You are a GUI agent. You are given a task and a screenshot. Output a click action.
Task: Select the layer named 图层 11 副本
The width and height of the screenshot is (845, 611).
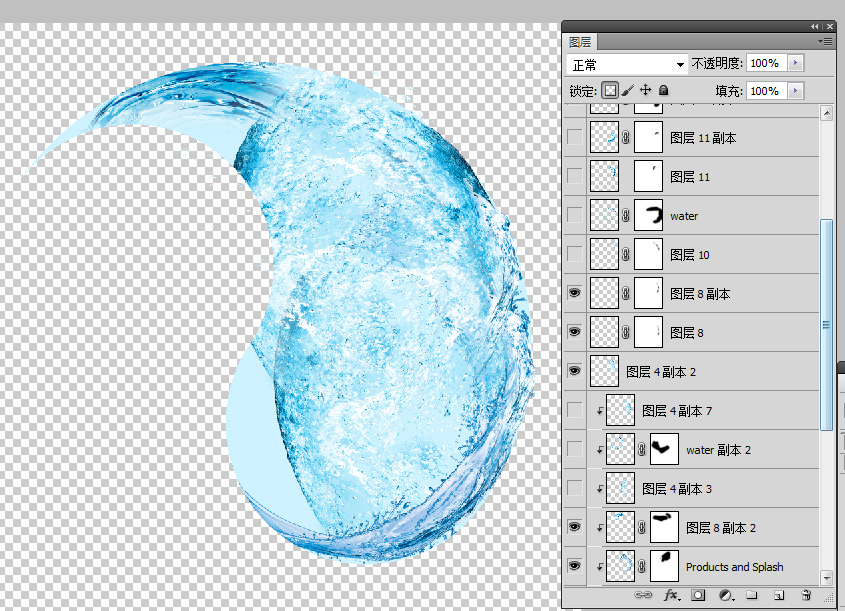[703, 138]
